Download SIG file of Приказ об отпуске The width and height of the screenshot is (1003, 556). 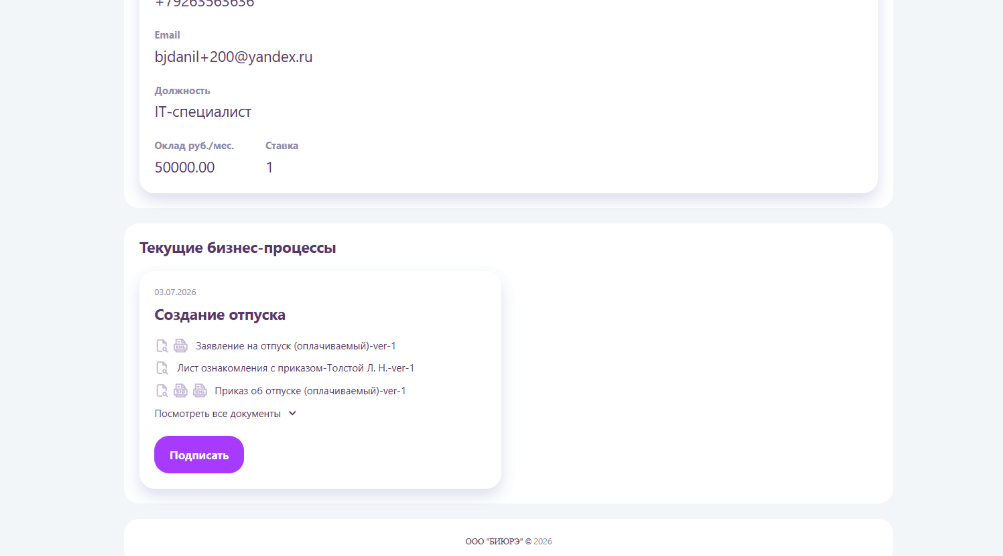click(180, 390)
